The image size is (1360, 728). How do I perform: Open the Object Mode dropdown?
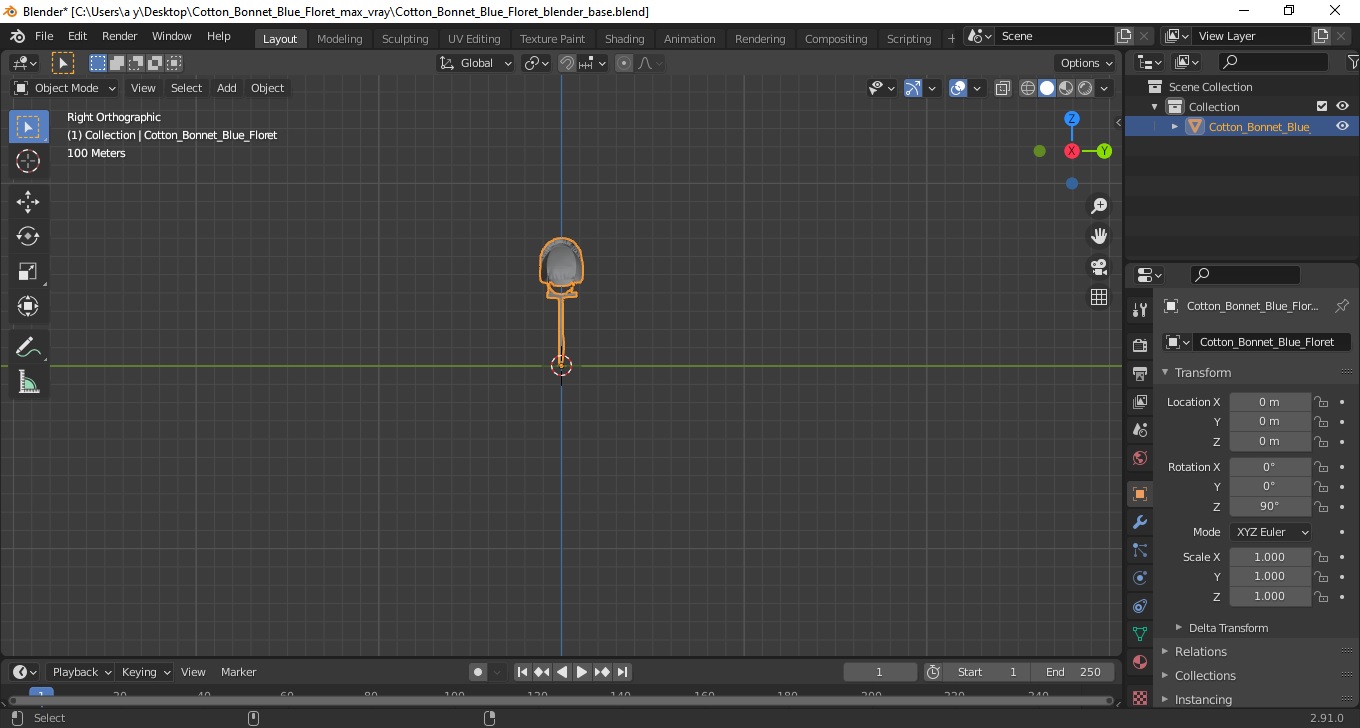[65, 88]
